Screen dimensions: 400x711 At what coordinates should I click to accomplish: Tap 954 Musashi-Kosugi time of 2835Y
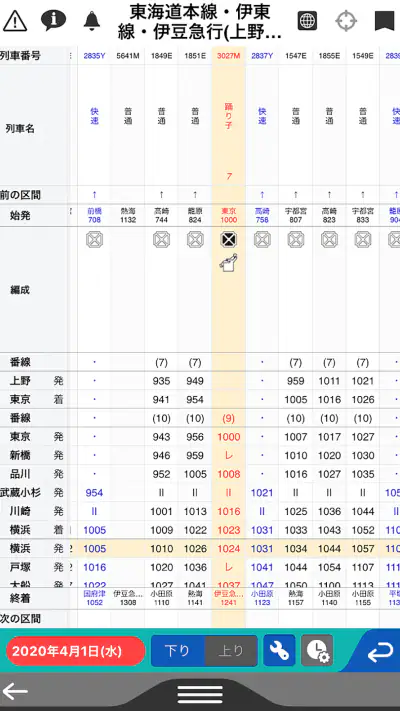[x=94, y=492]
